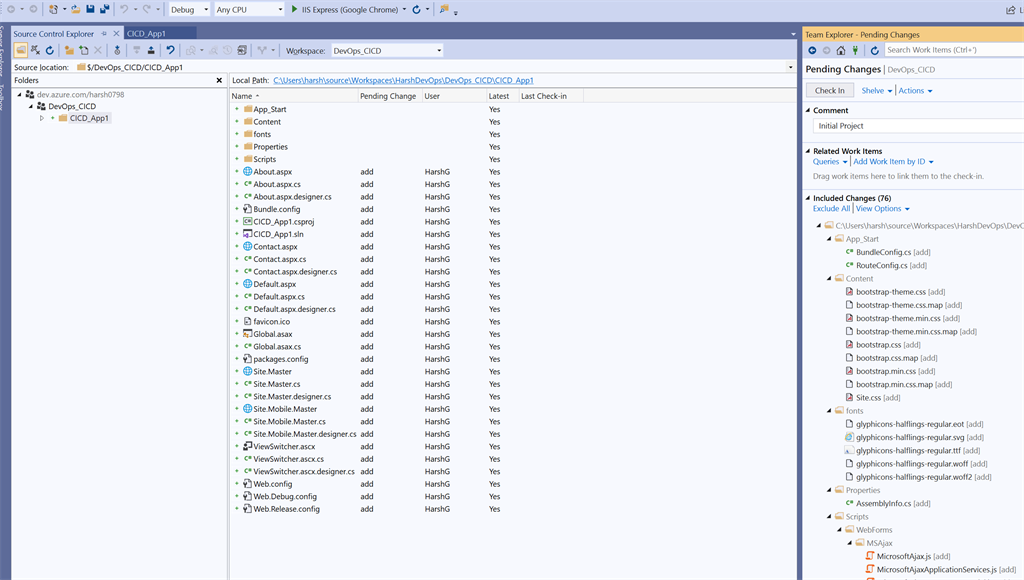The height and width of the screenshot is (580, 1024).
Task: Click the Delete icon in Source Control toolbar
Action: pos(97,48)
